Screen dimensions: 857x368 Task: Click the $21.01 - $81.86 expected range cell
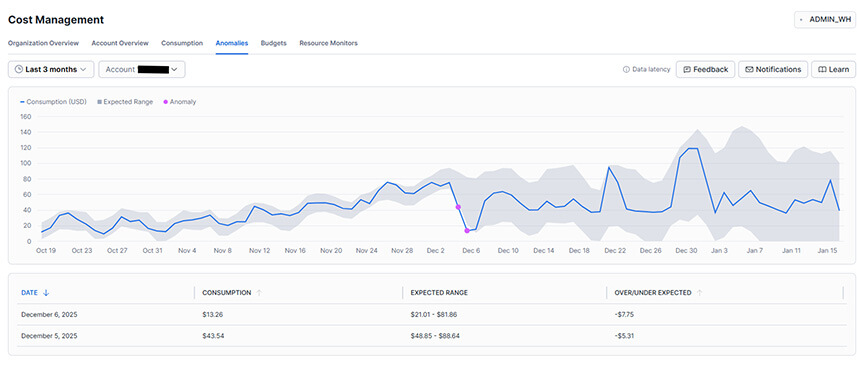(x=433, y=314)
